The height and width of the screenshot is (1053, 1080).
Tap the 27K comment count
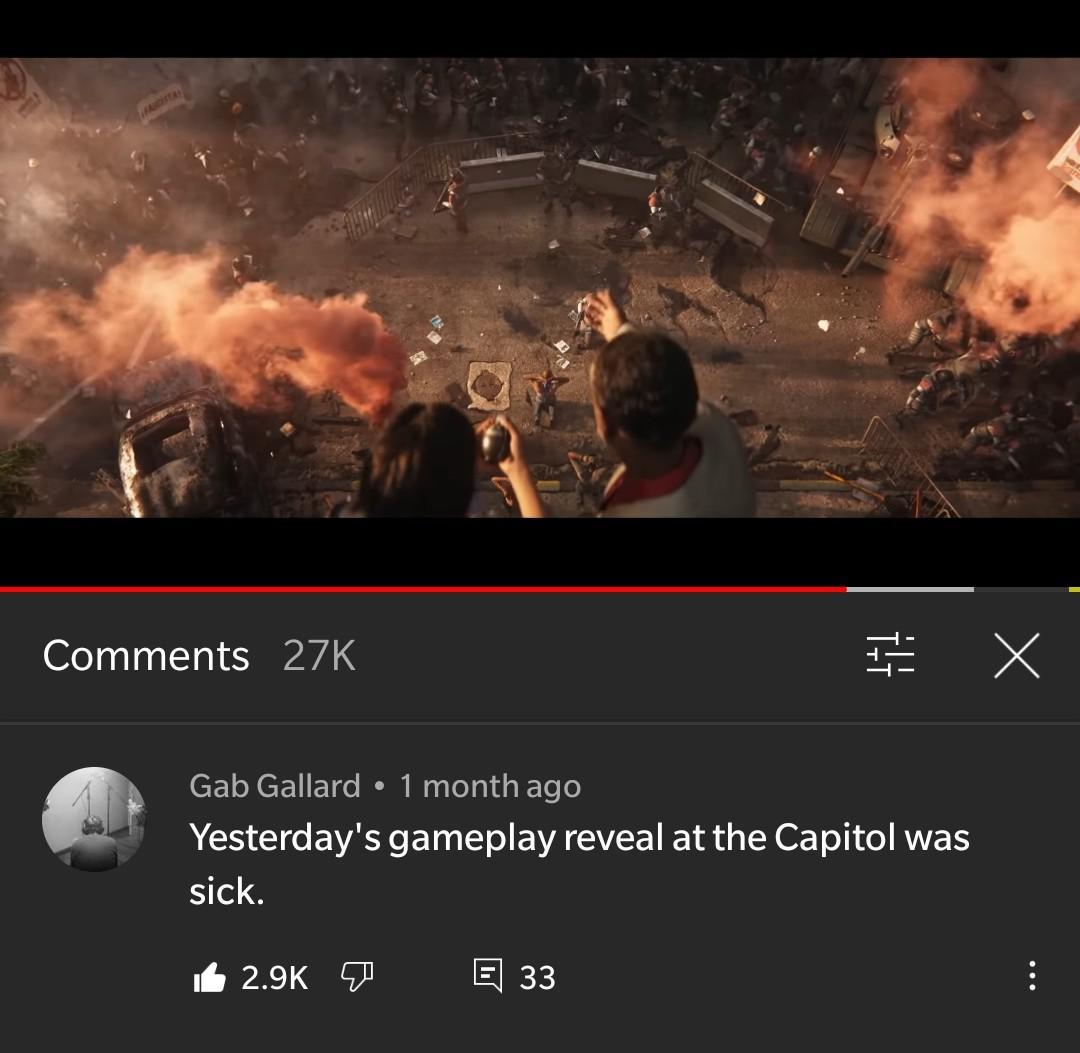320,656
